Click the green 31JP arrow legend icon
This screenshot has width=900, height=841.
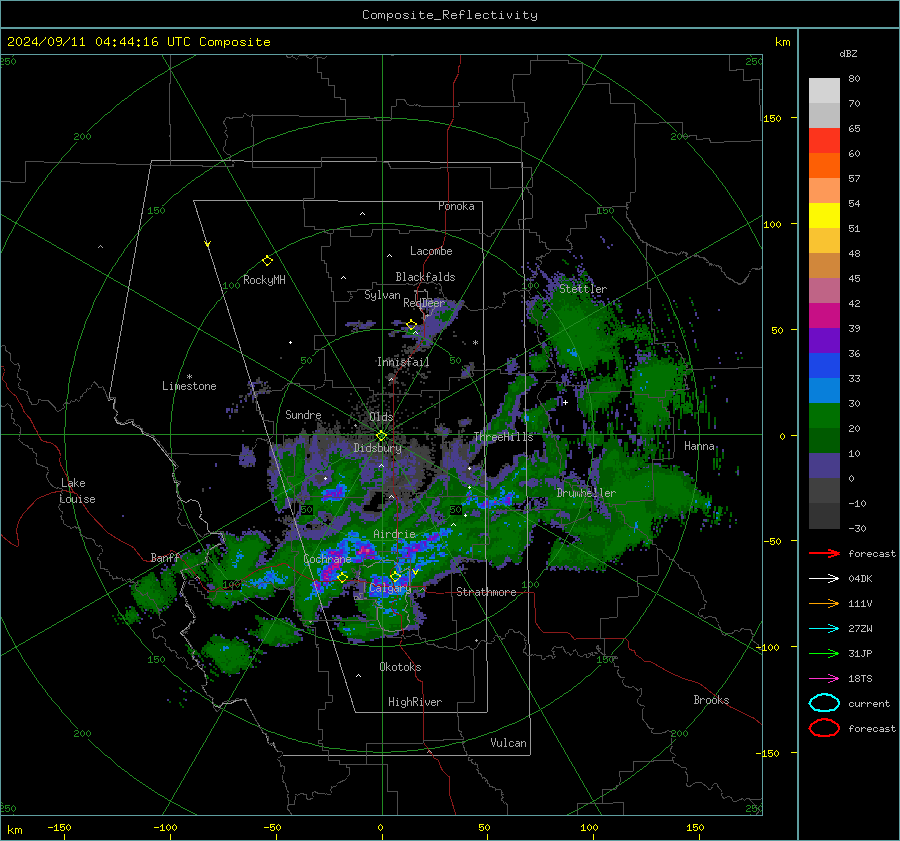pyautogui.click(x=824, y=653)
